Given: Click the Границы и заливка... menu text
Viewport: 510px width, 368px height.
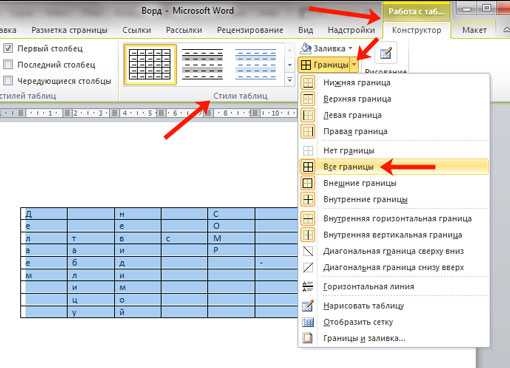Looking at the screenshot, I should (x=364, y=338).
